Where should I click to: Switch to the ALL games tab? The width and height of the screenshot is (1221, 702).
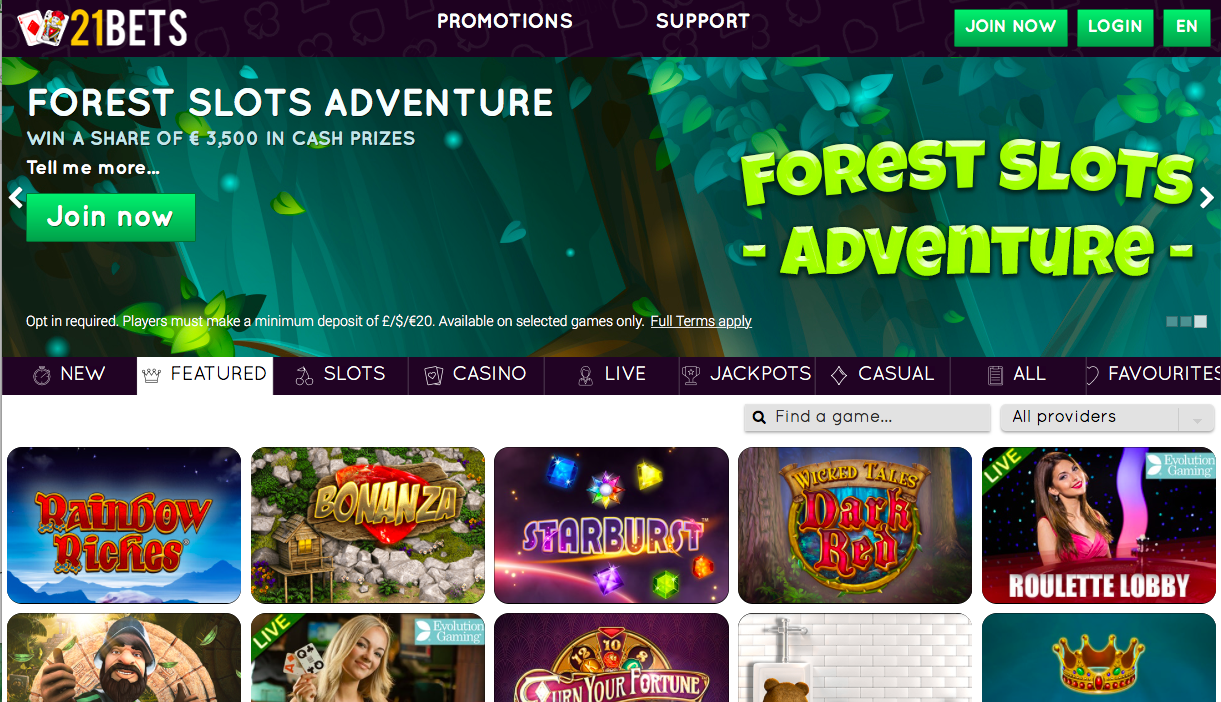click(x=1017, y=374)
